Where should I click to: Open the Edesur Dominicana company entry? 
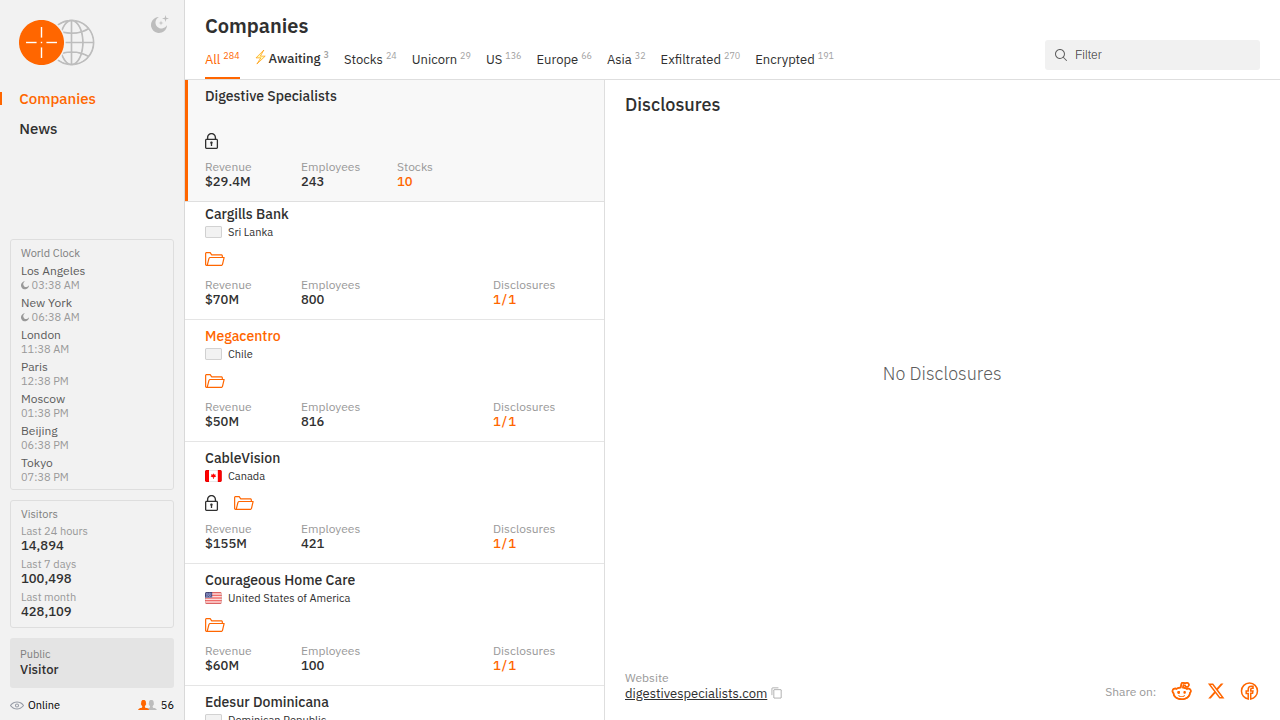point(395,703)
